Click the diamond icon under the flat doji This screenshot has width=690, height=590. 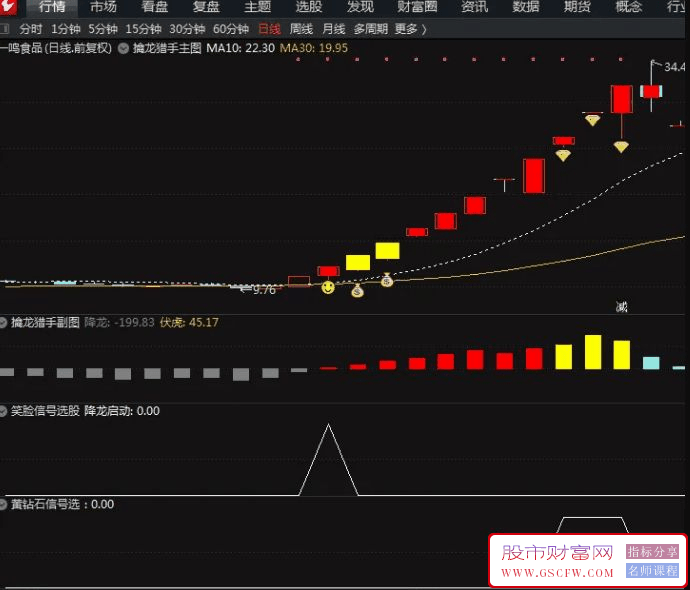click(x=592, y=120)
